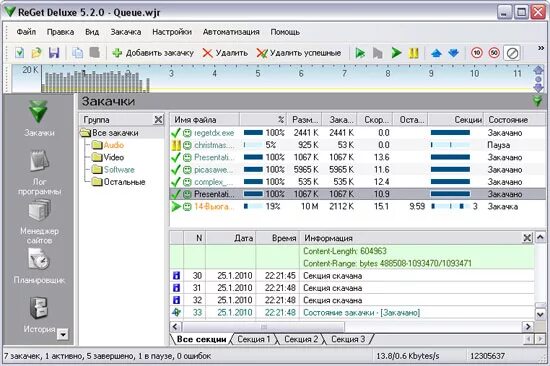Sort by Имя файла column header
The width and height of the screenshot is (550, 366).
click(x=205, y=120)
